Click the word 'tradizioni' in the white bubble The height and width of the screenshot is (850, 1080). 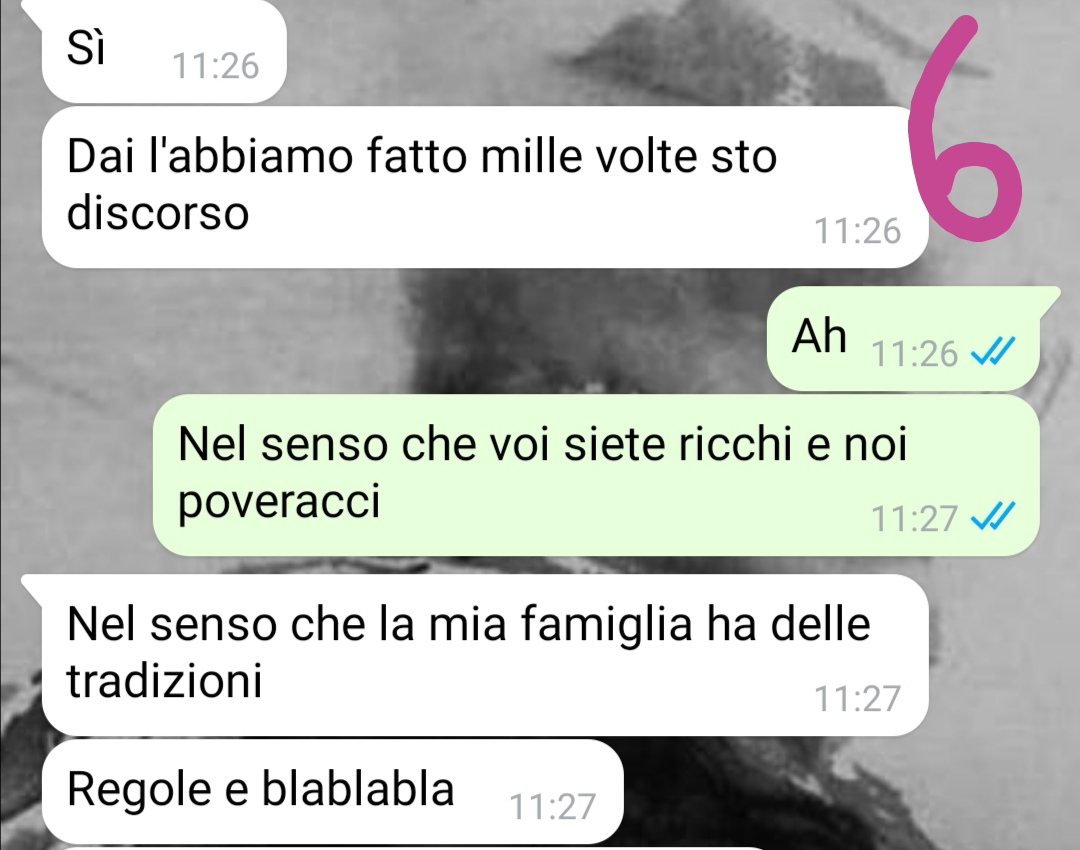tap(165, 681)
